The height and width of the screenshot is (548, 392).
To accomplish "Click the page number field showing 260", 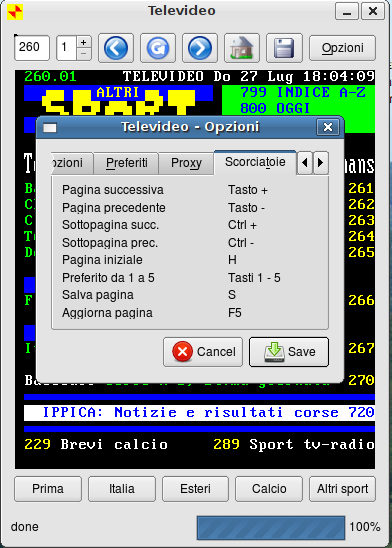I will (32, 48).
